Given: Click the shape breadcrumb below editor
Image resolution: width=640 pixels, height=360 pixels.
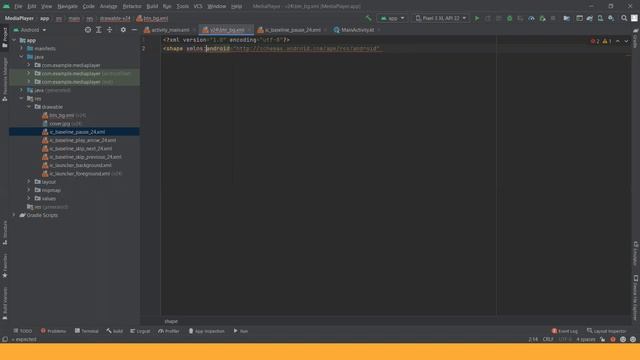Looking at the screenshot, I should 171,321.
